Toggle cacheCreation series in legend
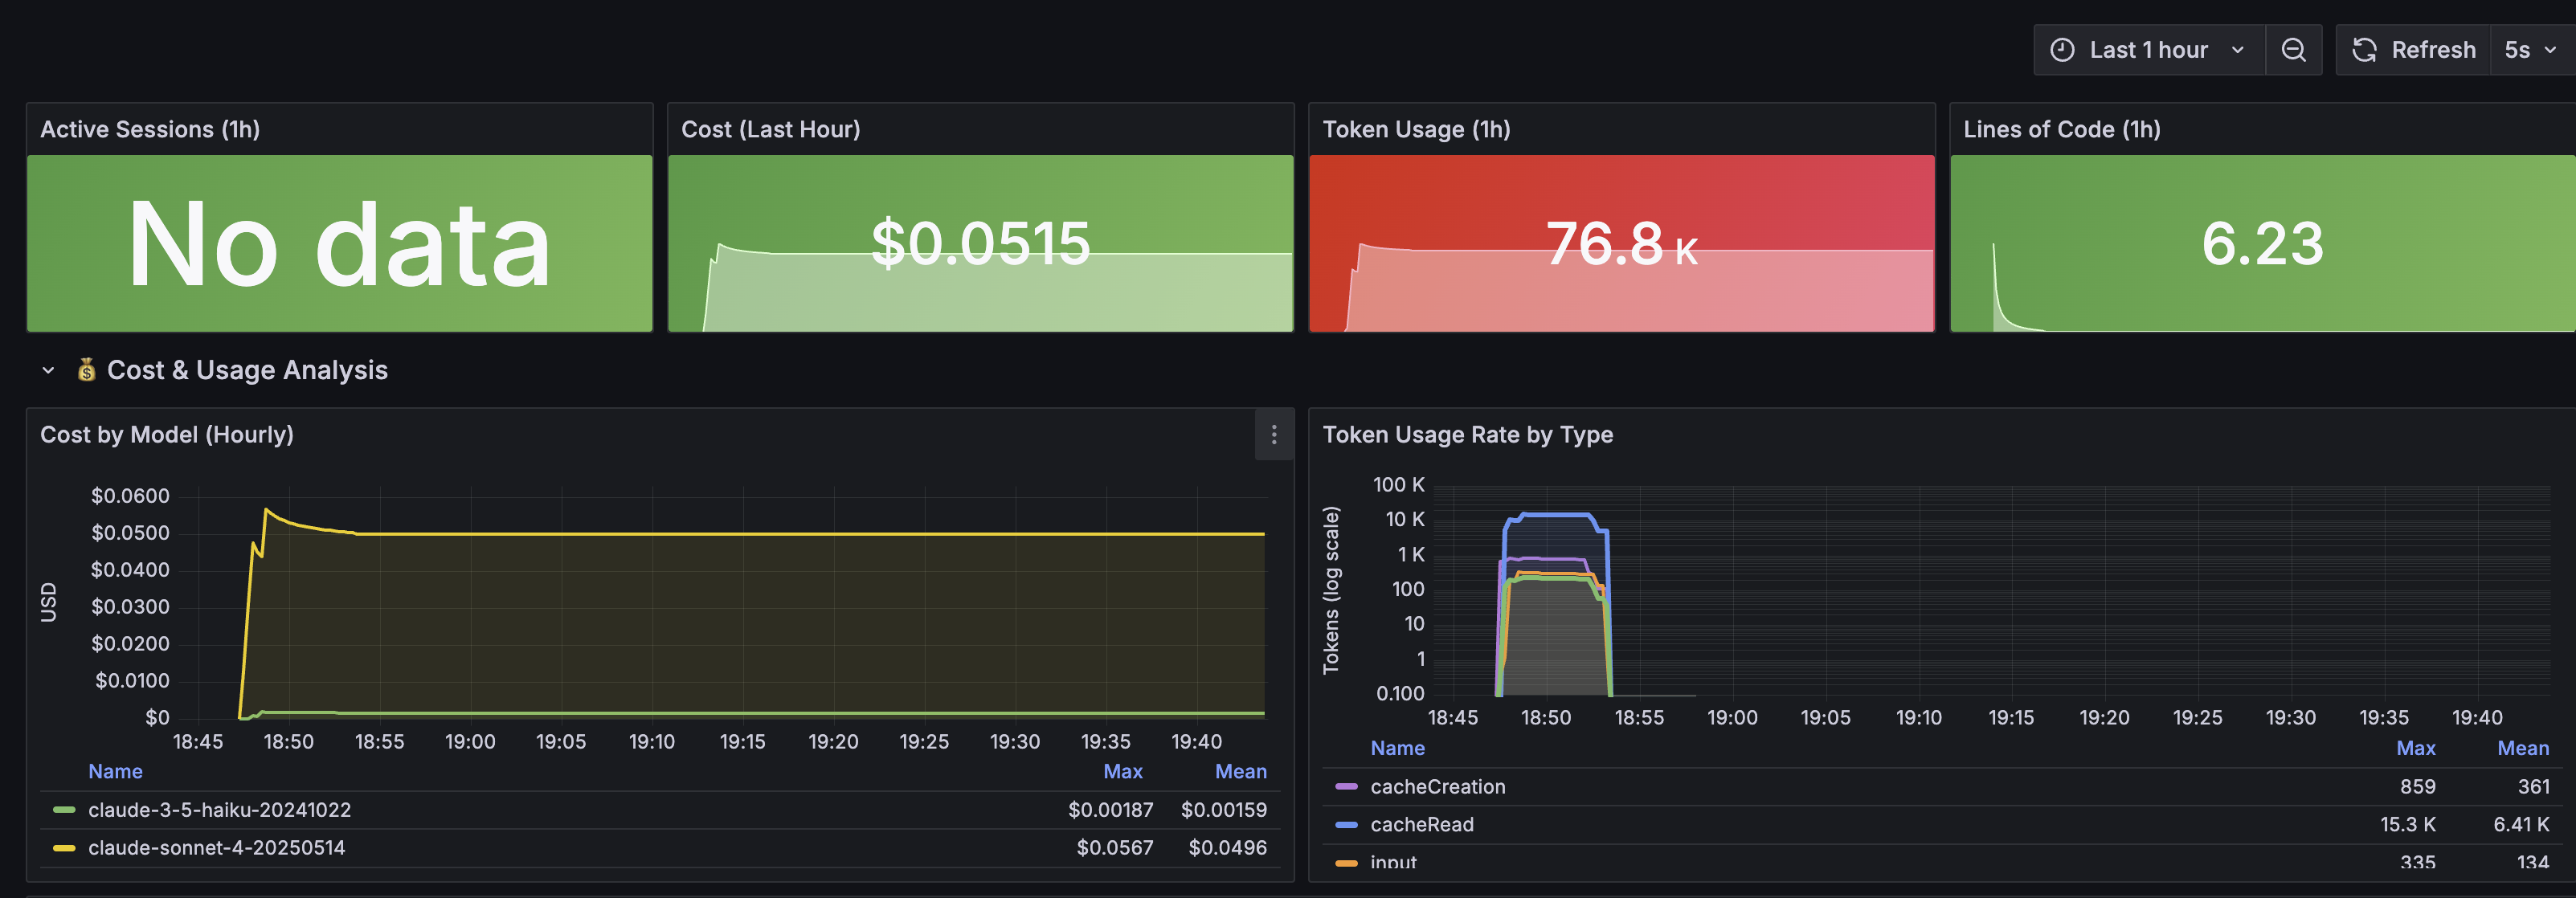This screenshot has height=898, width=2576. tap(1437, 787)
